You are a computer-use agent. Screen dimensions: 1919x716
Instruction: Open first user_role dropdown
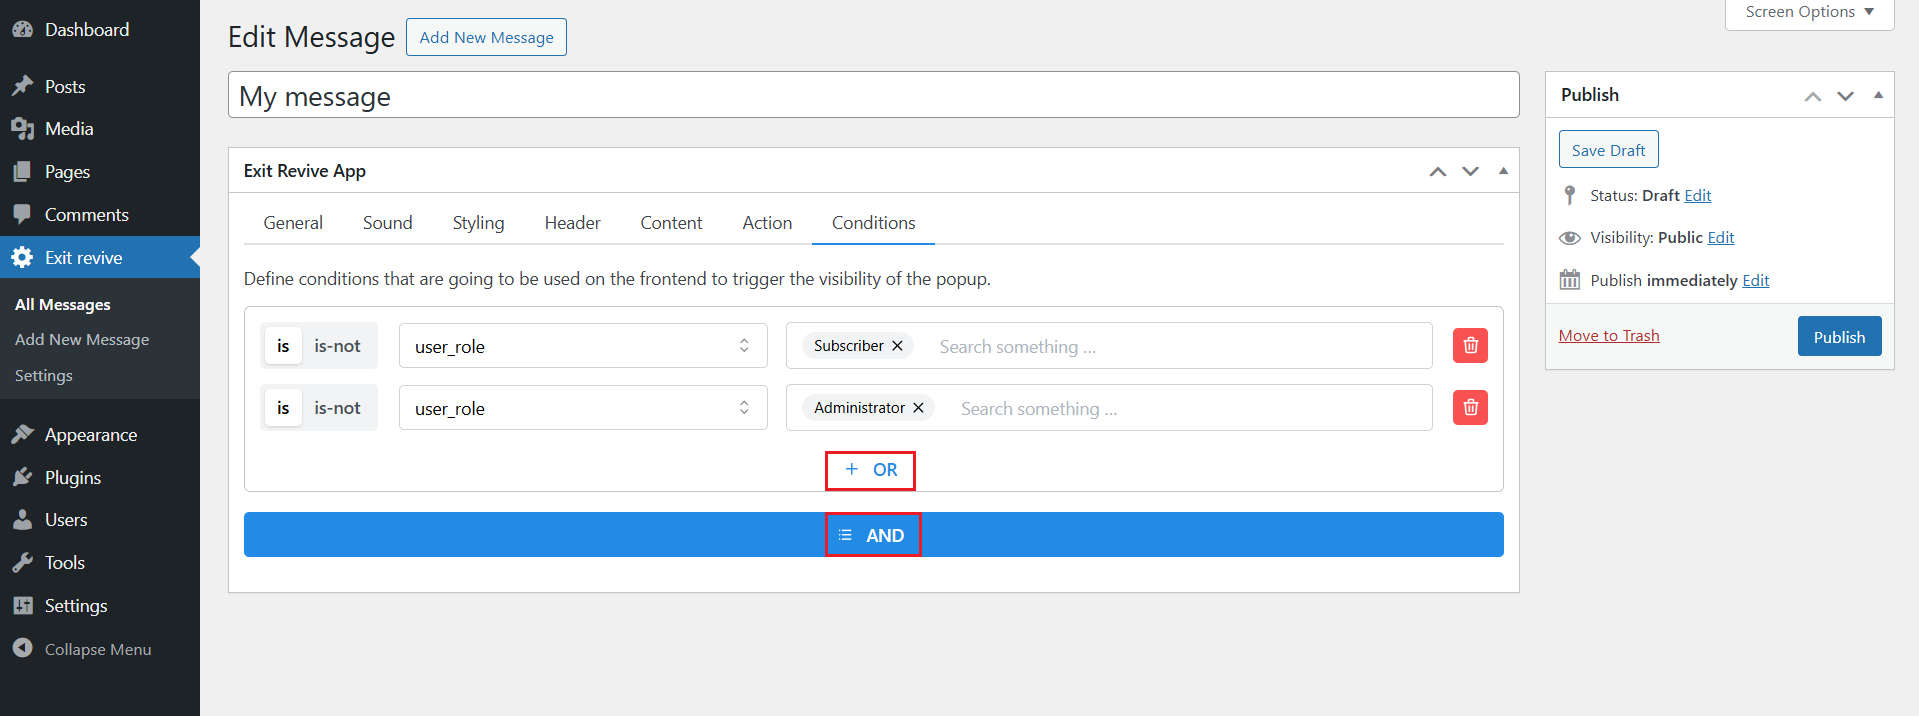pos(583,346)
